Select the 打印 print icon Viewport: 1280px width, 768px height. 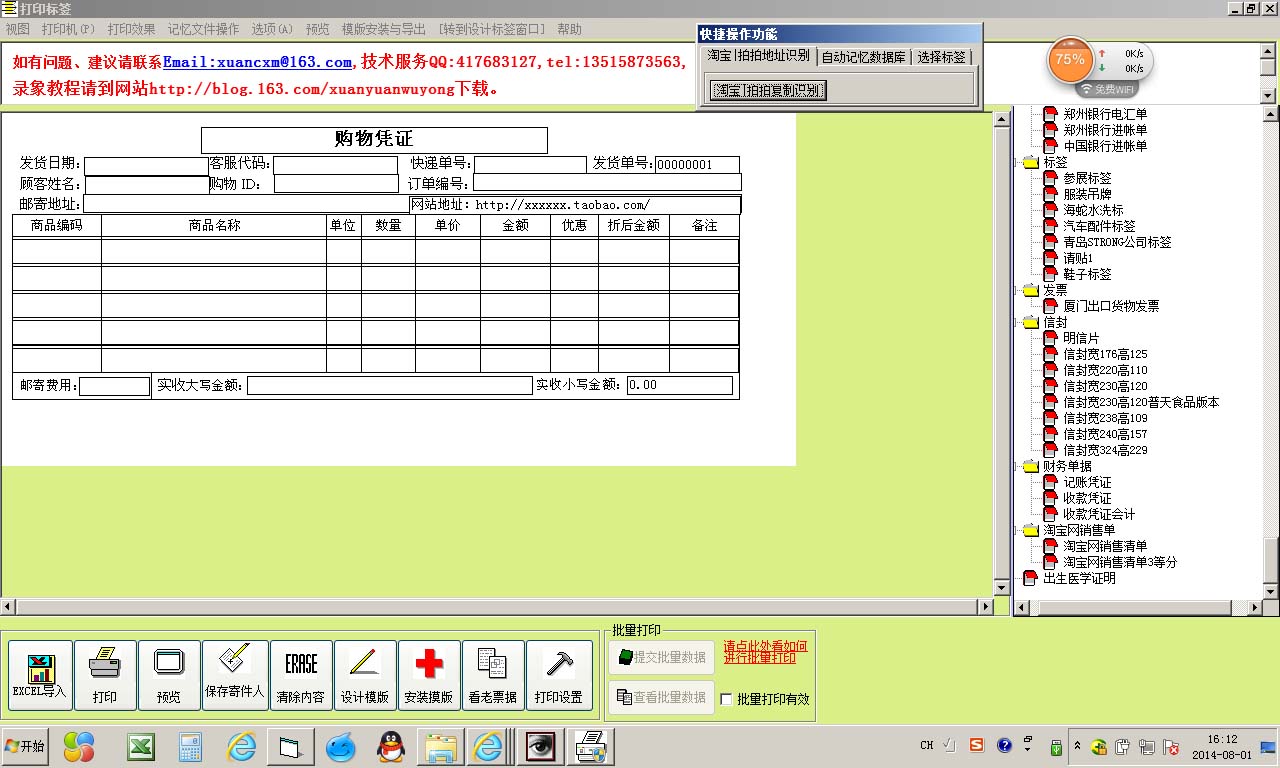coord(105,674)
